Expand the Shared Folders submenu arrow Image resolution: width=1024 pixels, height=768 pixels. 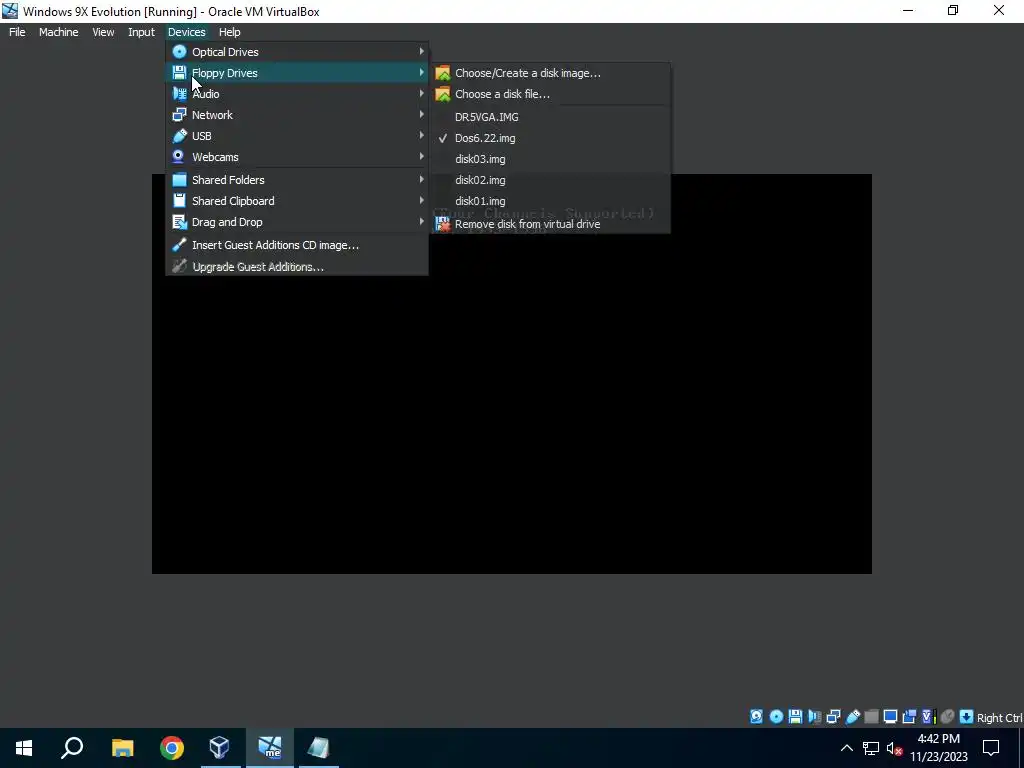coord(421,179)
